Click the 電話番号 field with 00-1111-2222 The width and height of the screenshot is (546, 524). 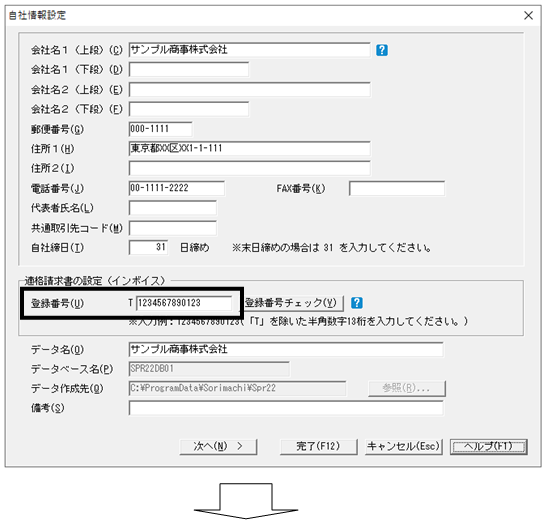(x=177, y=188)
